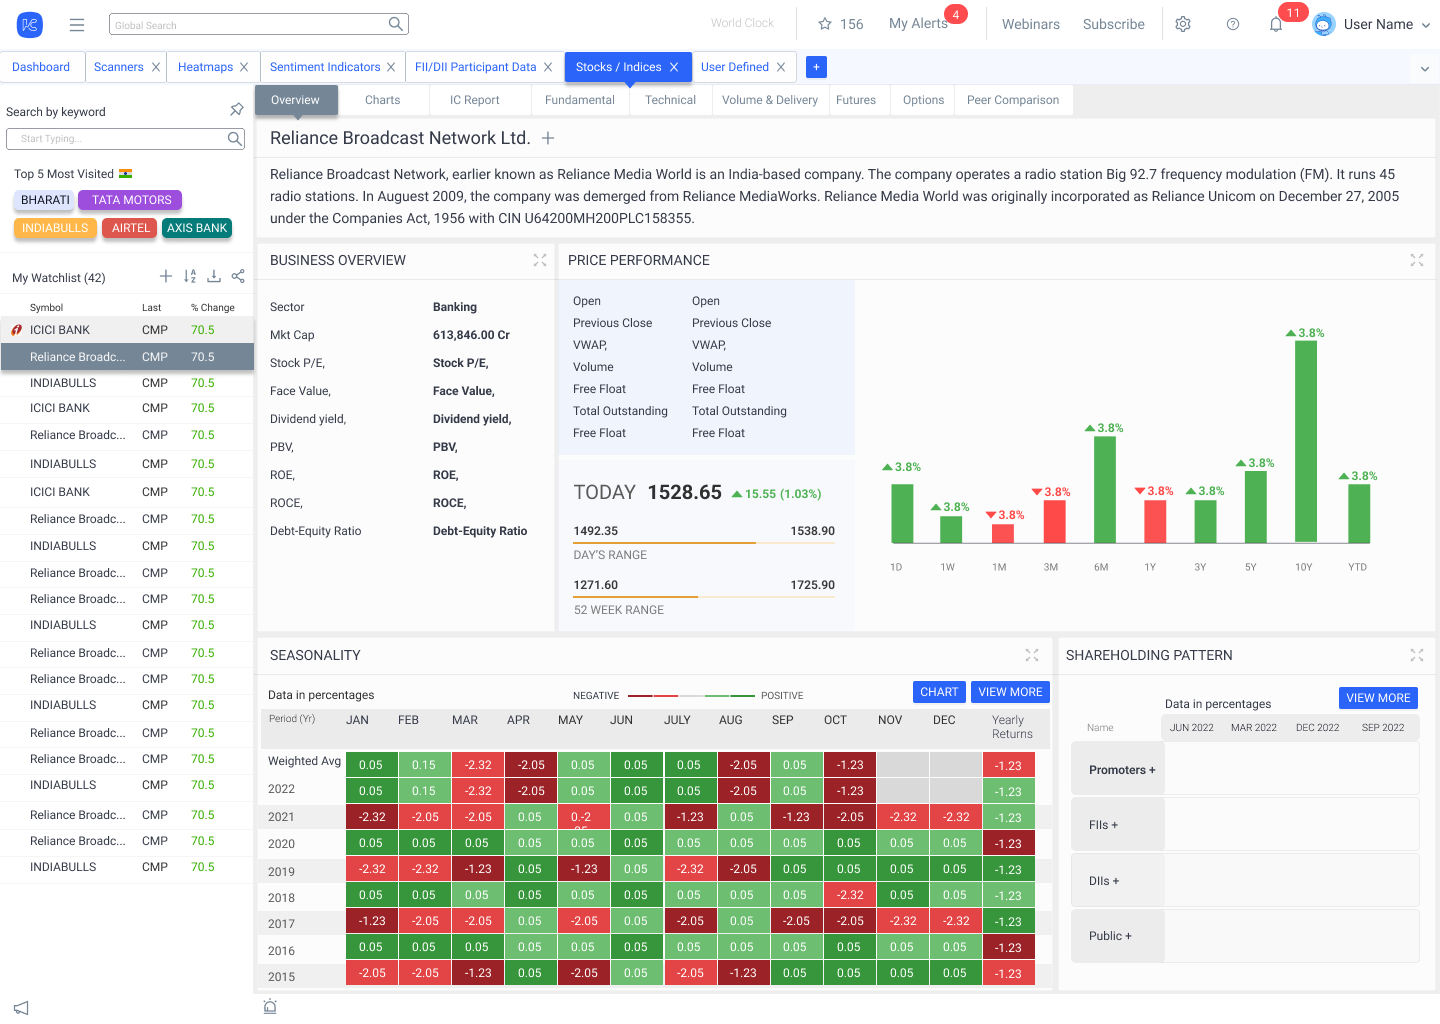
Task: Switch to the Technical tab
Action: (670, 100)
